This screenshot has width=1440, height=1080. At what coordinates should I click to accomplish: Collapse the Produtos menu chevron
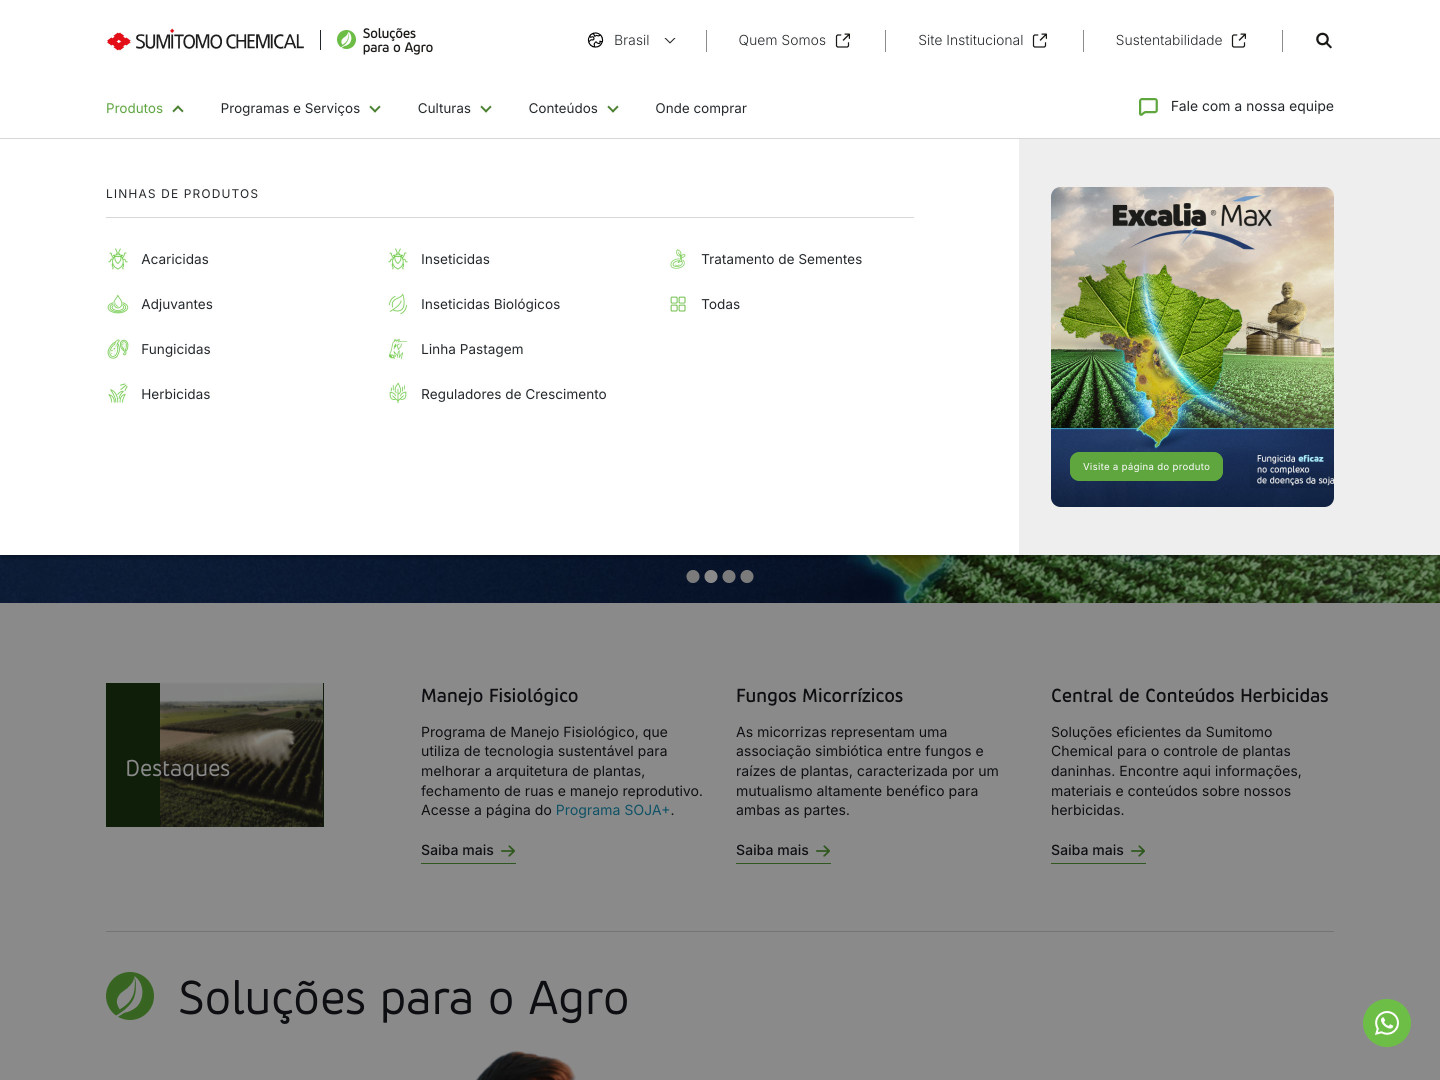click(178, 109)
